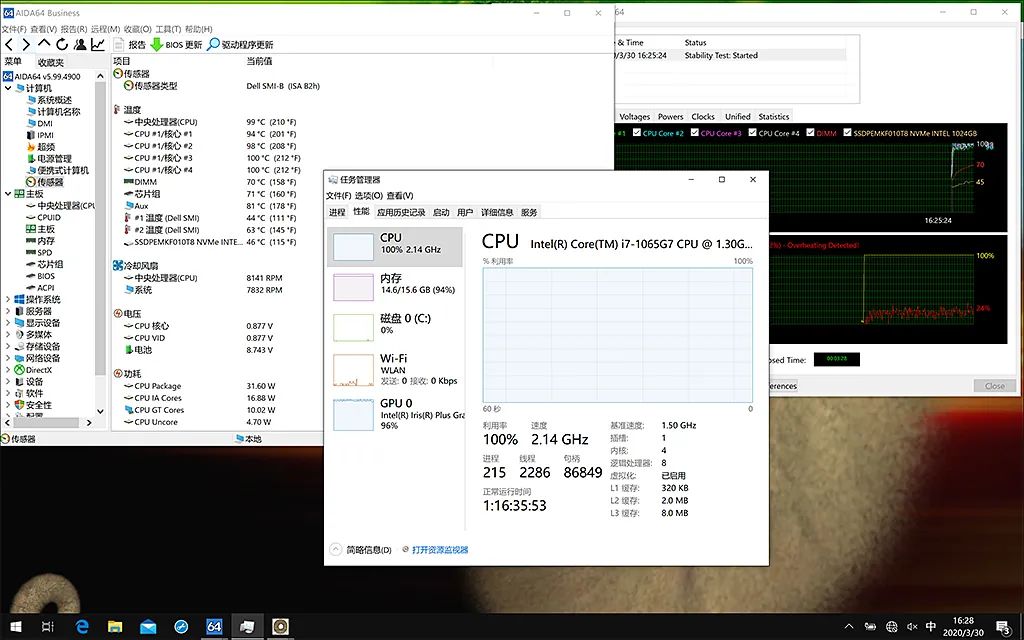This screenshot has height=640, width=1024.
Task: Open AIDA64 工具(T) menu
Action: tap(168, 29)
